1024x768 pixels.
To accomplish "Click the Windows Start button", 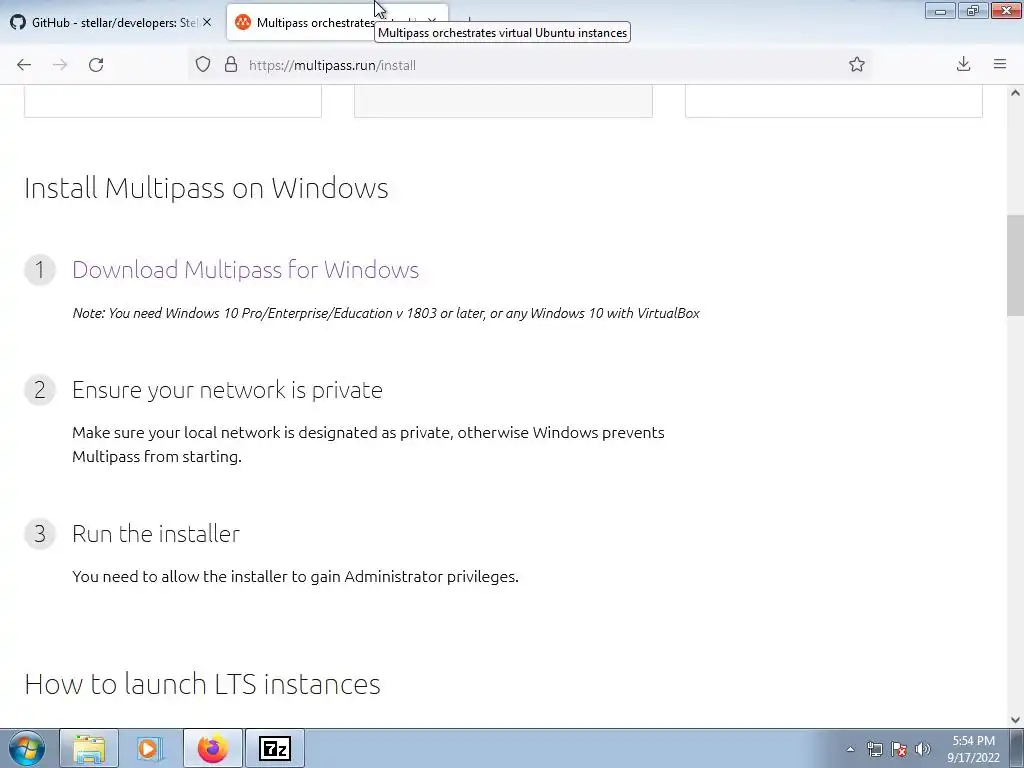I will click(27, 748).
